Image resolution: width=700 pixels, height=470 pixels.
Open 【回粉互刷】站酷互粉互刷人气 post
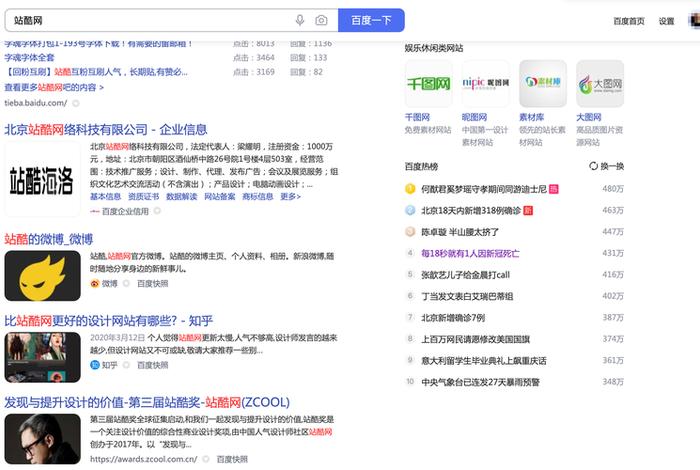coord(96,72)
